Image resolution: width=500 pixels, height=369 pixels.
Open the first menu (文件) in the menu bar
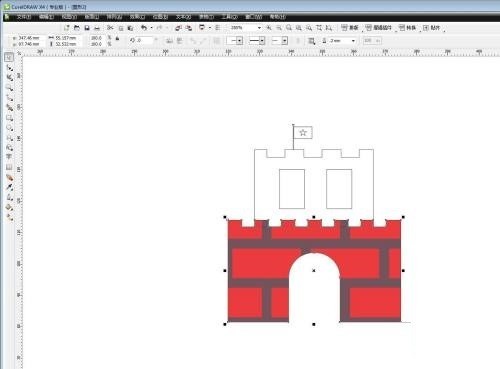coord(24,17)
